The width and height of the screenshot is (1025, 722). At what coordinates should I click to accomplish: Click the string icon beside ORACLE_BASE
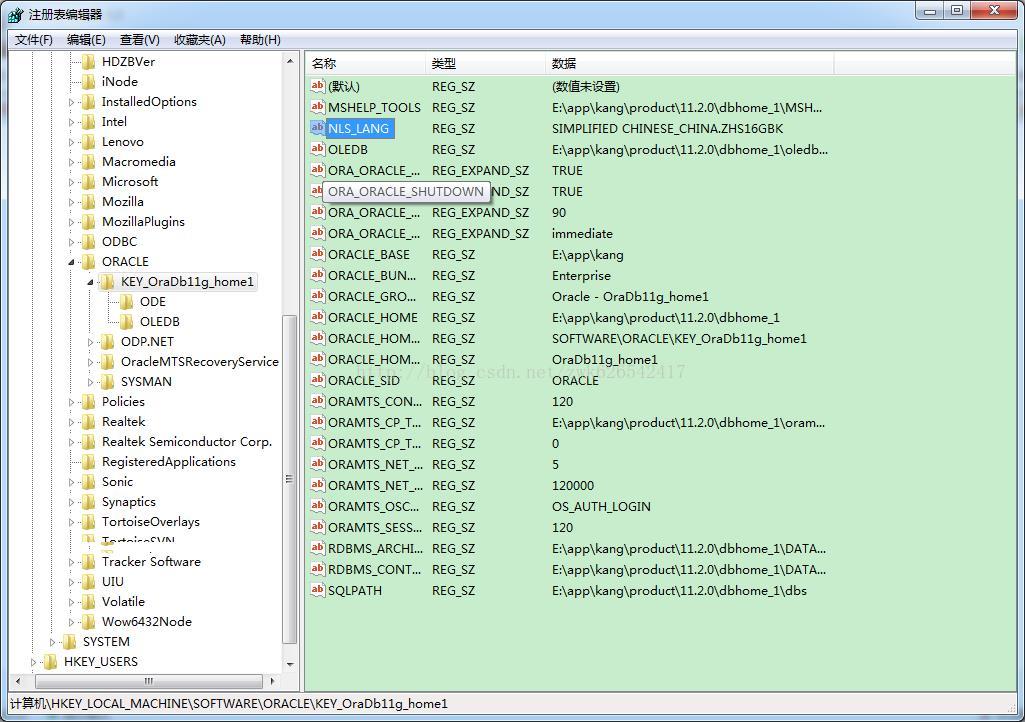click(318, 254)
